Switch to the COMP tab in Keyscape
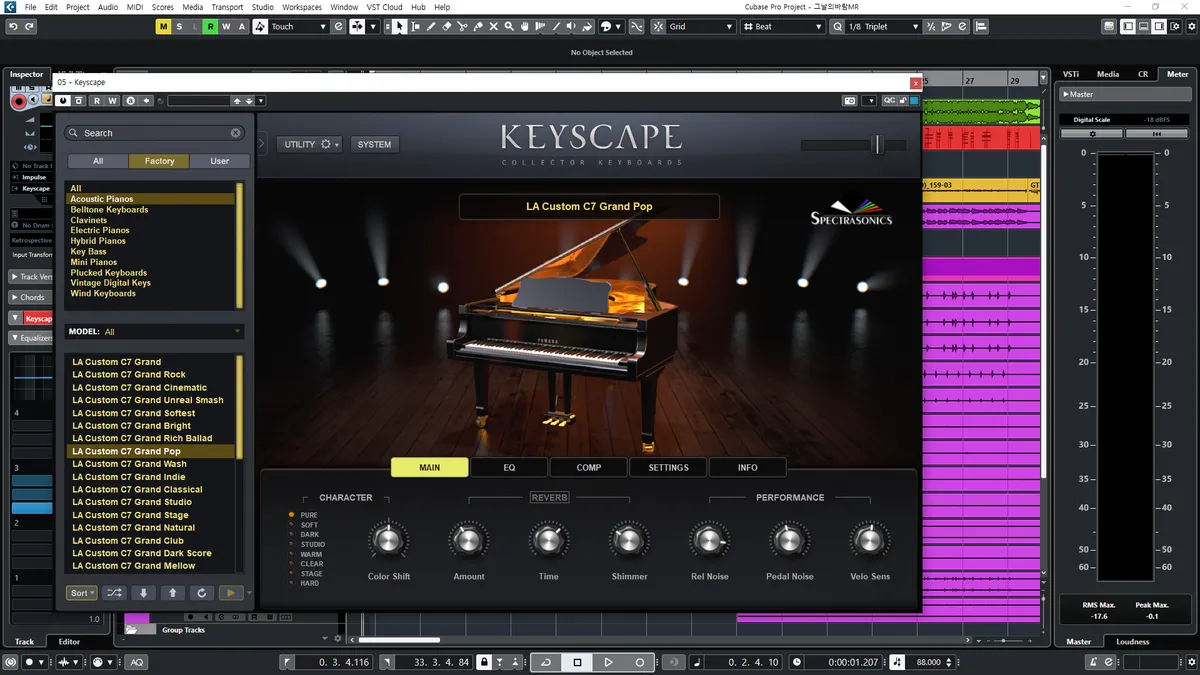Viewport: 1200px width, 675px height. coord(589,467)
